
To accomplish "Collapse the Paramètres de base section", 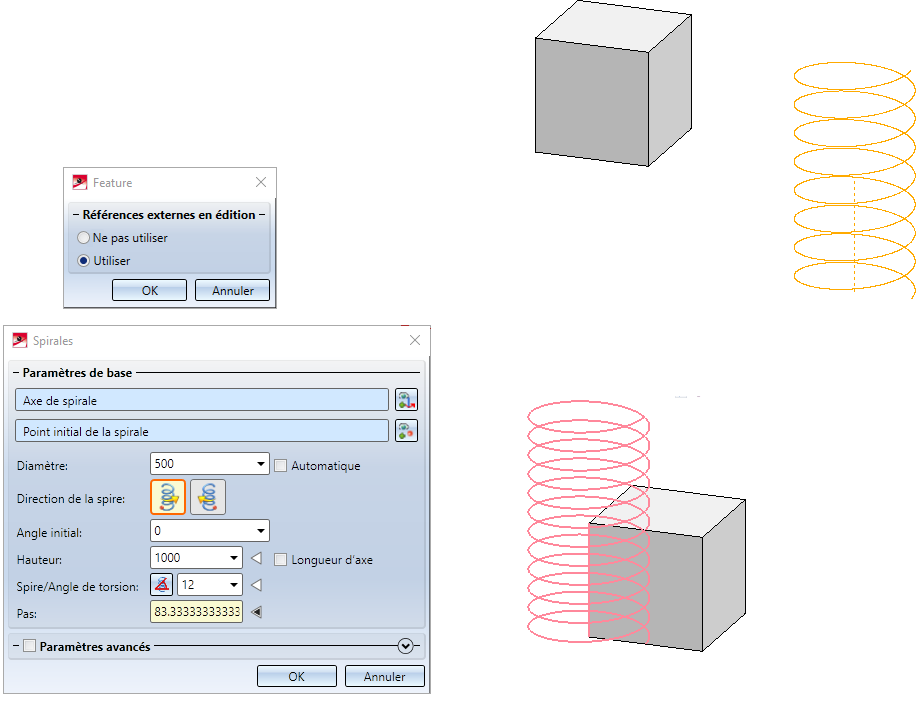I will [x=16, y=373].
